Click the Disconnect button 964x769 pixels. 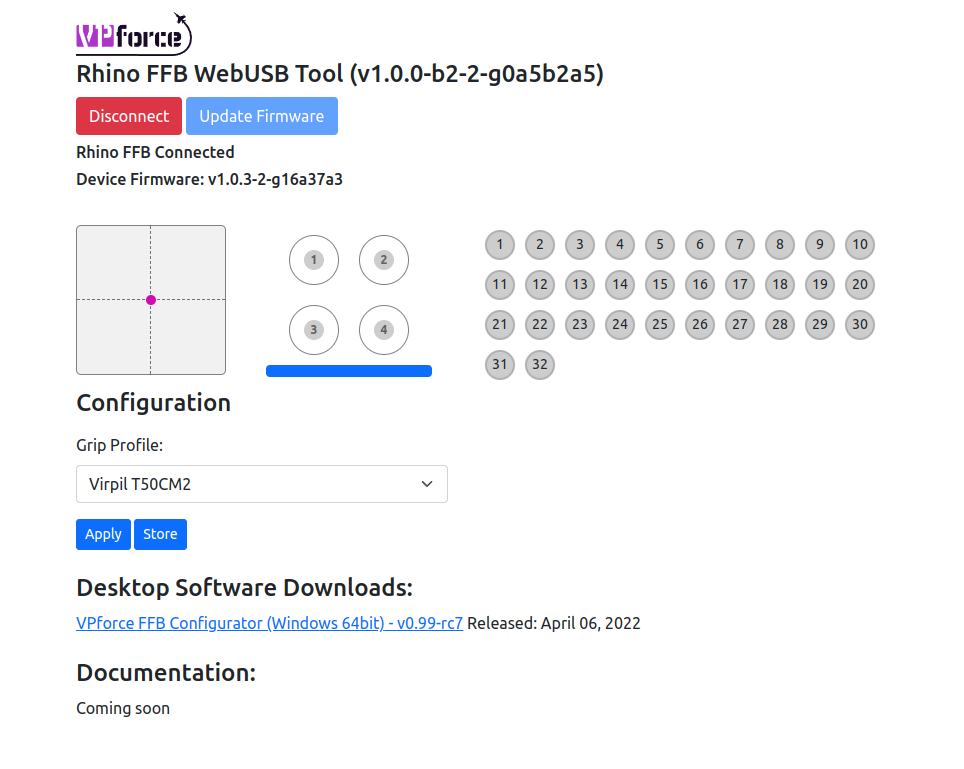click(x=129, y=116)
